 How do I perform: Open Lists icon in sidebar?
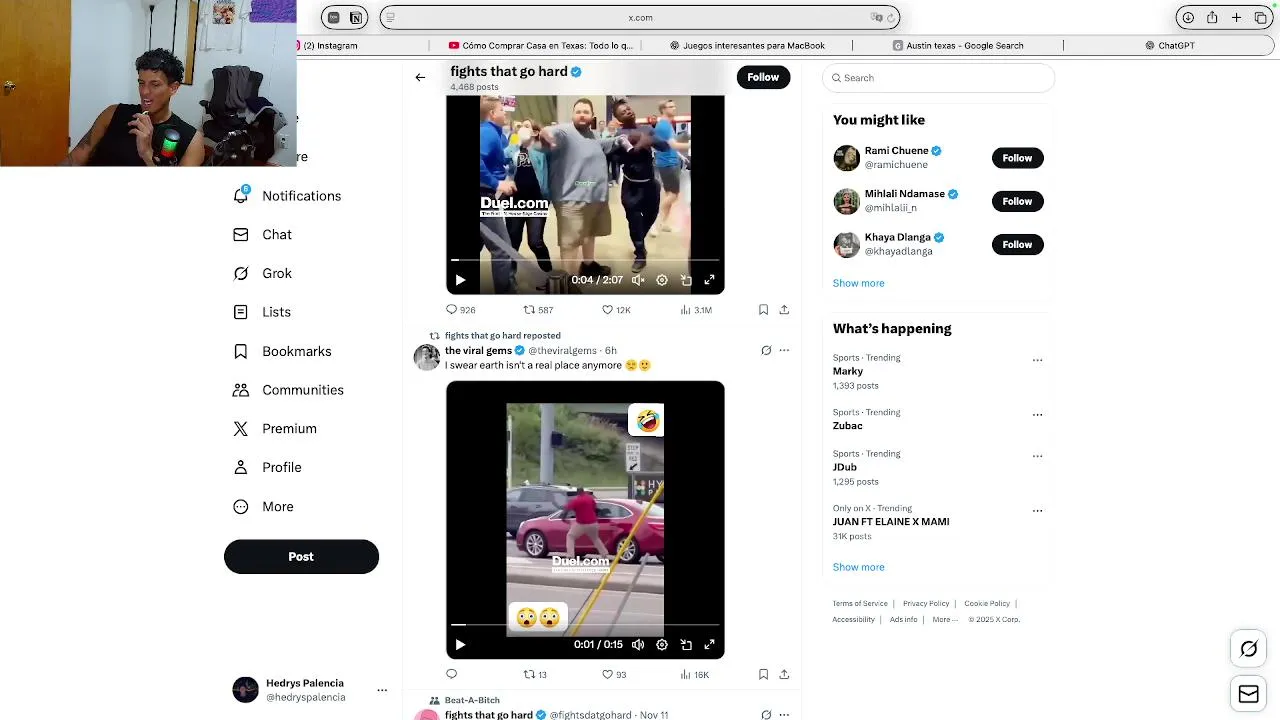tap(241, 312)
